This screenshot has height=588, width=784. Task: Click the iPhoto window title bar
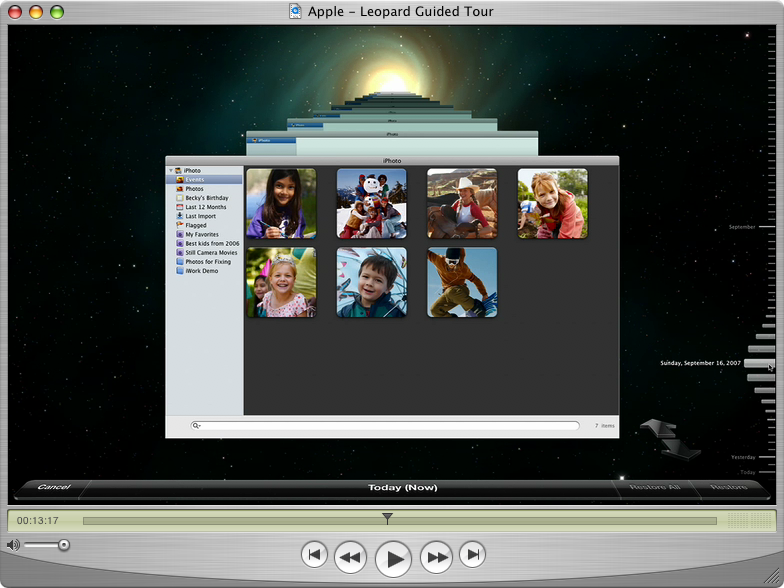coord(392,160)
